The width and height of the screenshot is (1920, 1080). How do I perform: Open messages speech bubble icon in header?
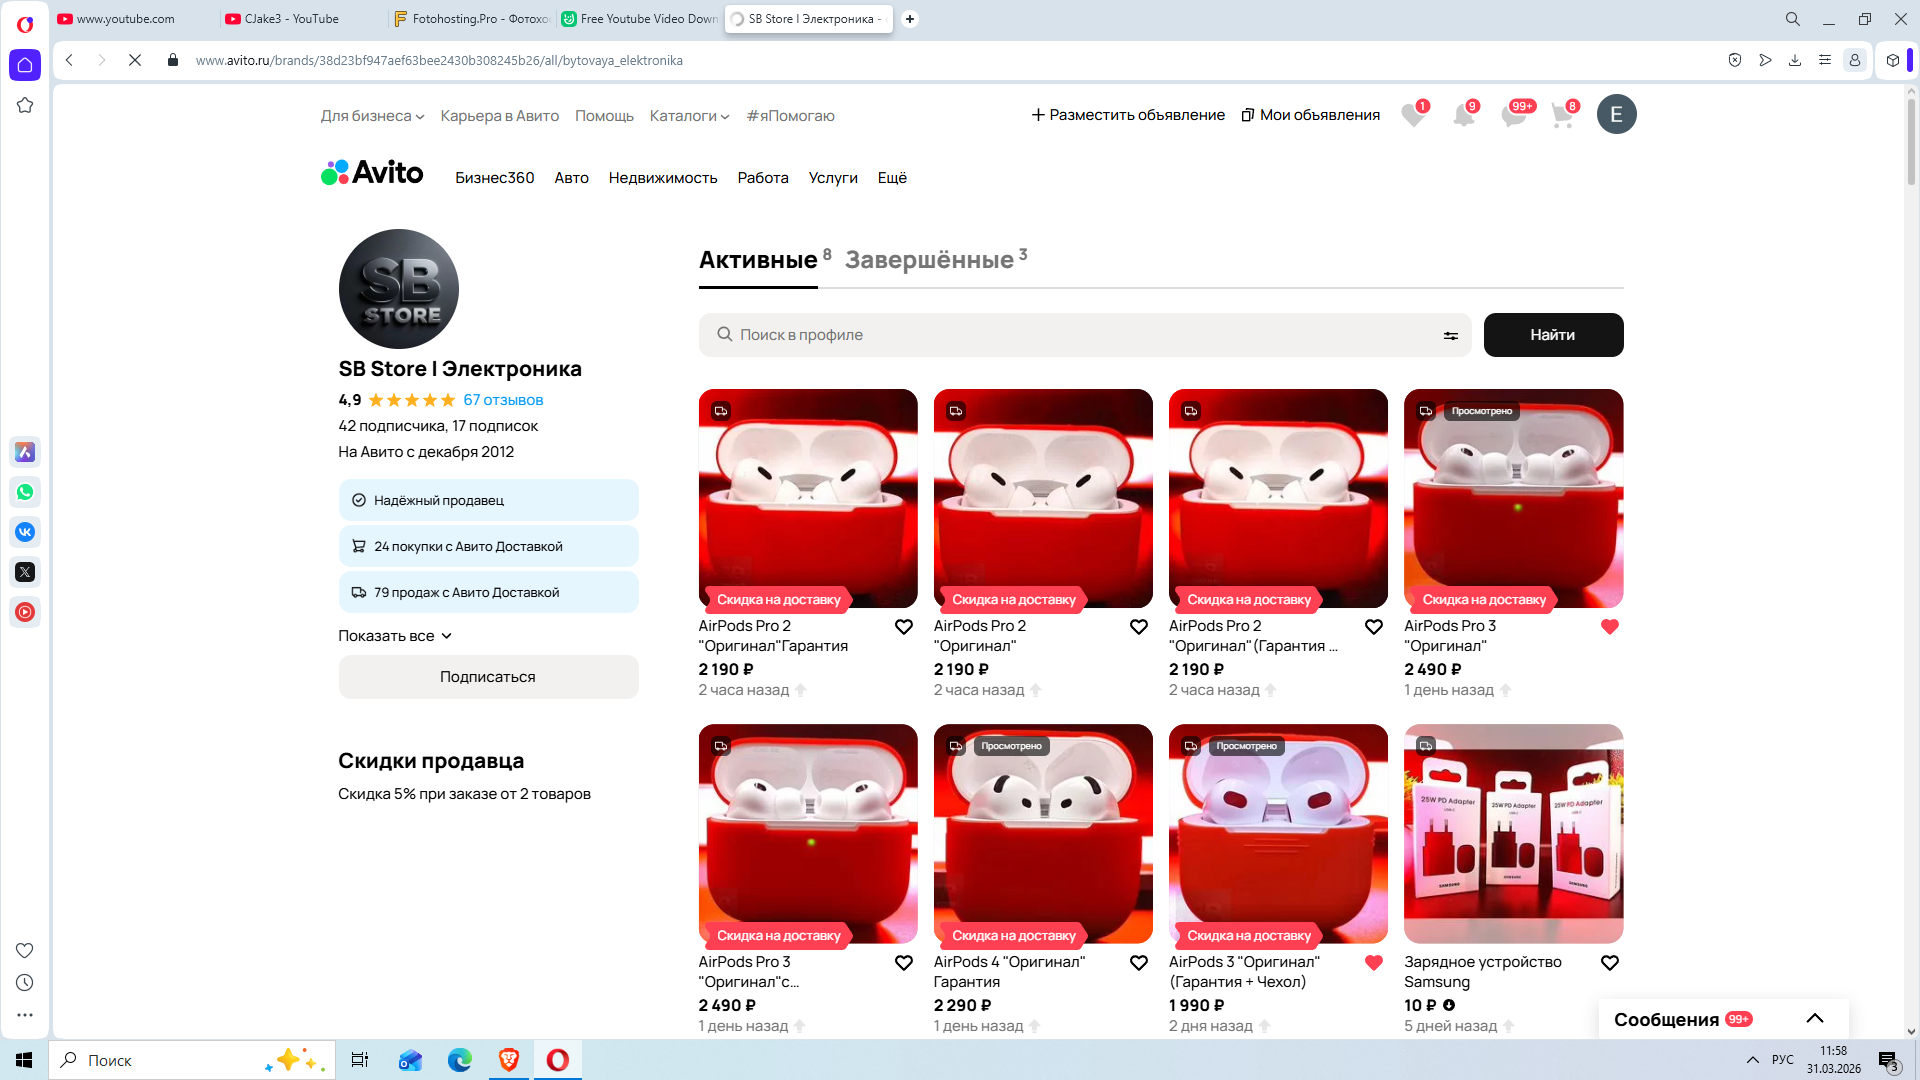point(1513,115)
